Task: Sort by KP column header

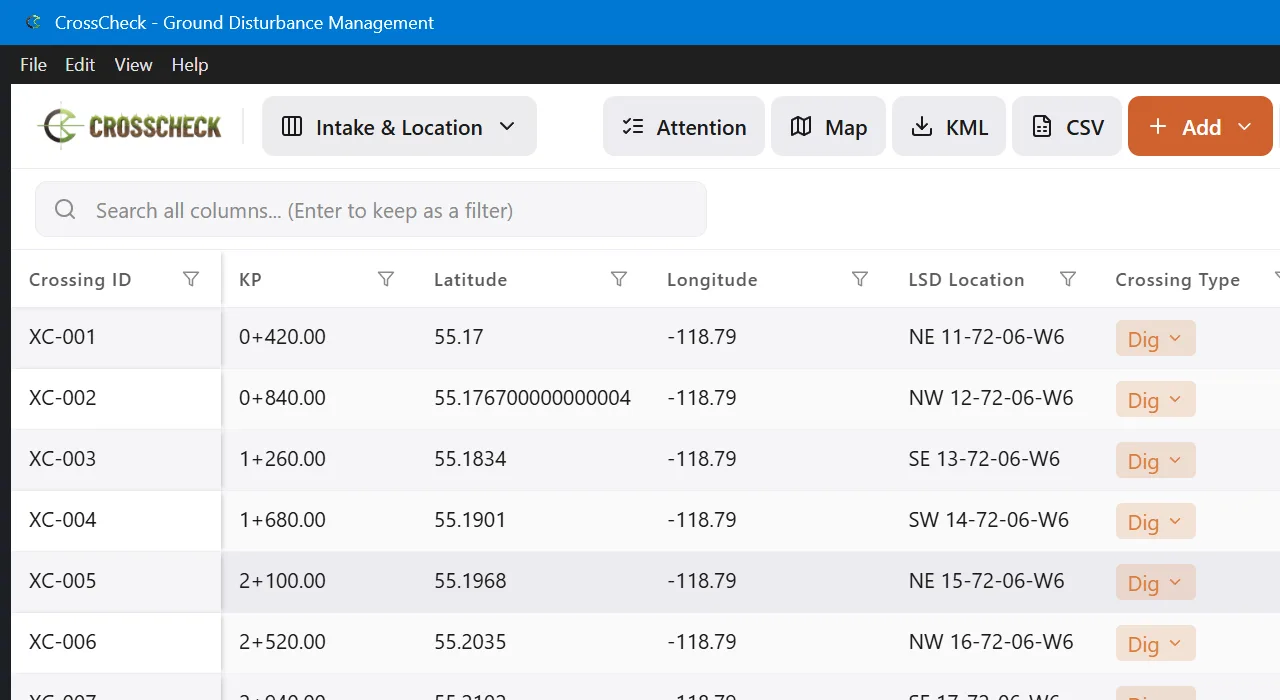Action: [x=250, y=279]
